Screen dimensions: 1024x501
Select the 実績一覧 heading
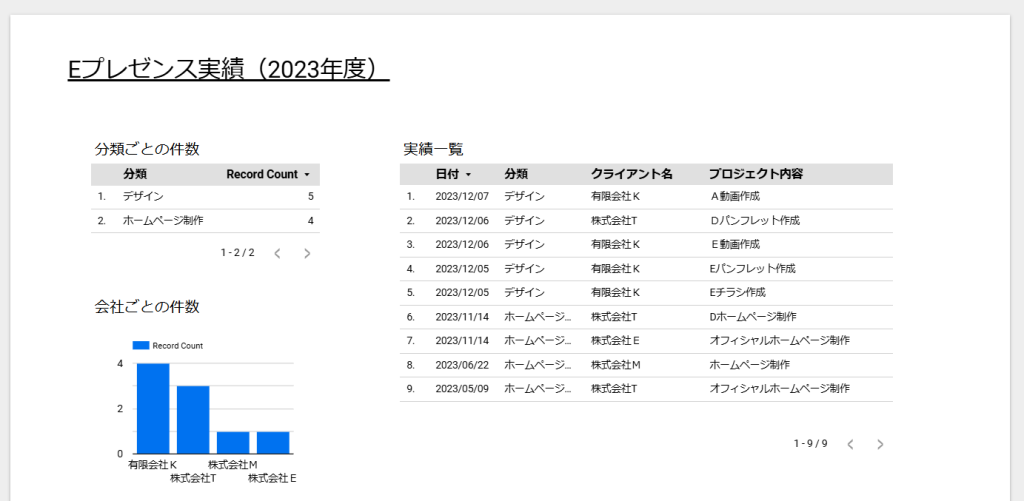click(433, 149)
